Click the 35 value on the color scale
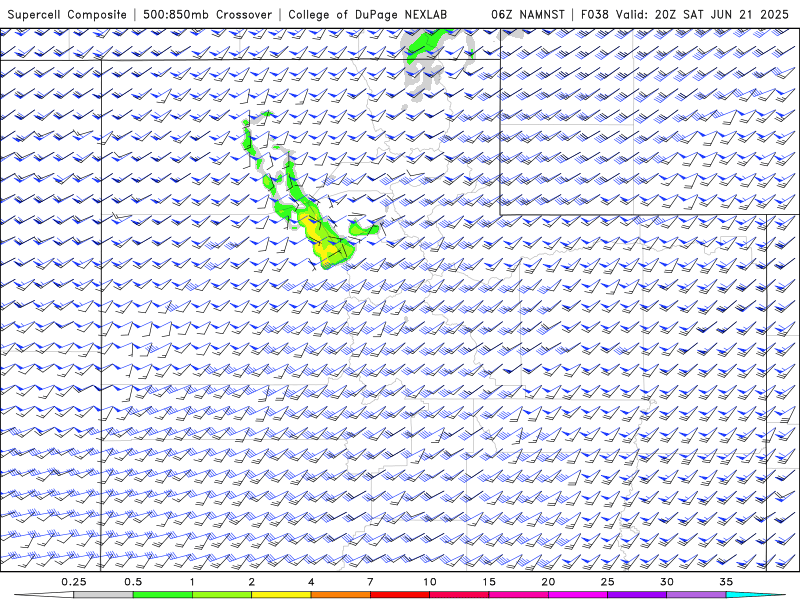 pos(726,582)
